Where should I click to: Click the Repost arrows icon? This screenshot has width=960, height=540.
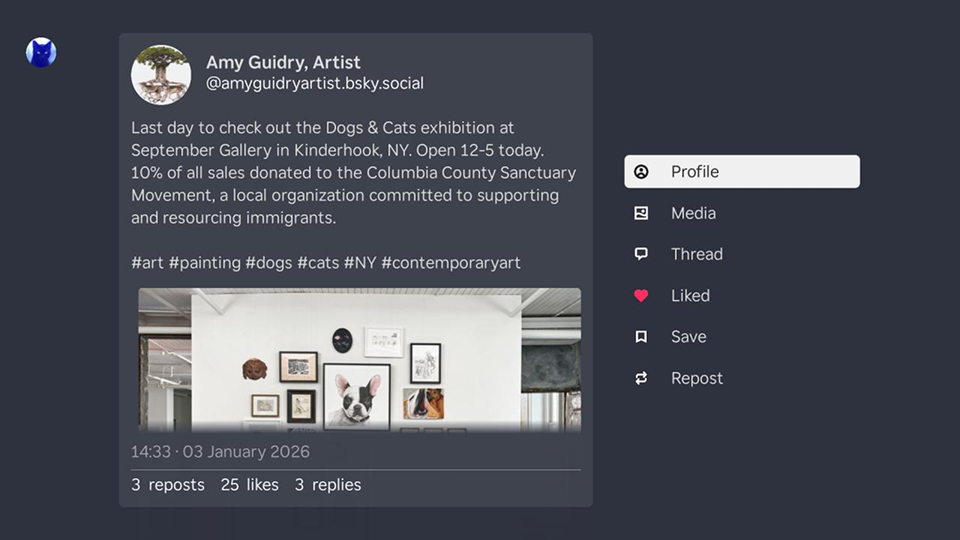(x=642, y=378)
